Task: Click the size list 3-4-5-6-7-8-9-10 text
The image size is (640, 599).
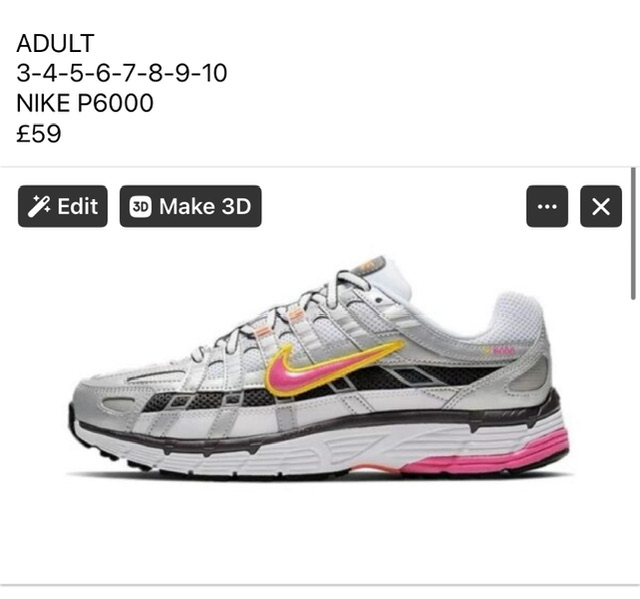Action: coord(122,73)
